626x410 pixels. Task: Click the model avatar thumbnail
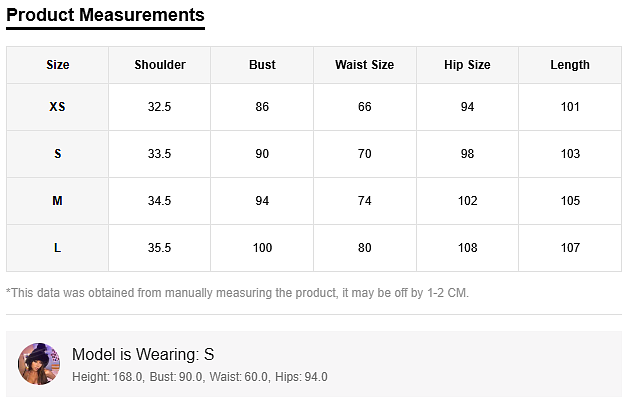point(39,364)
